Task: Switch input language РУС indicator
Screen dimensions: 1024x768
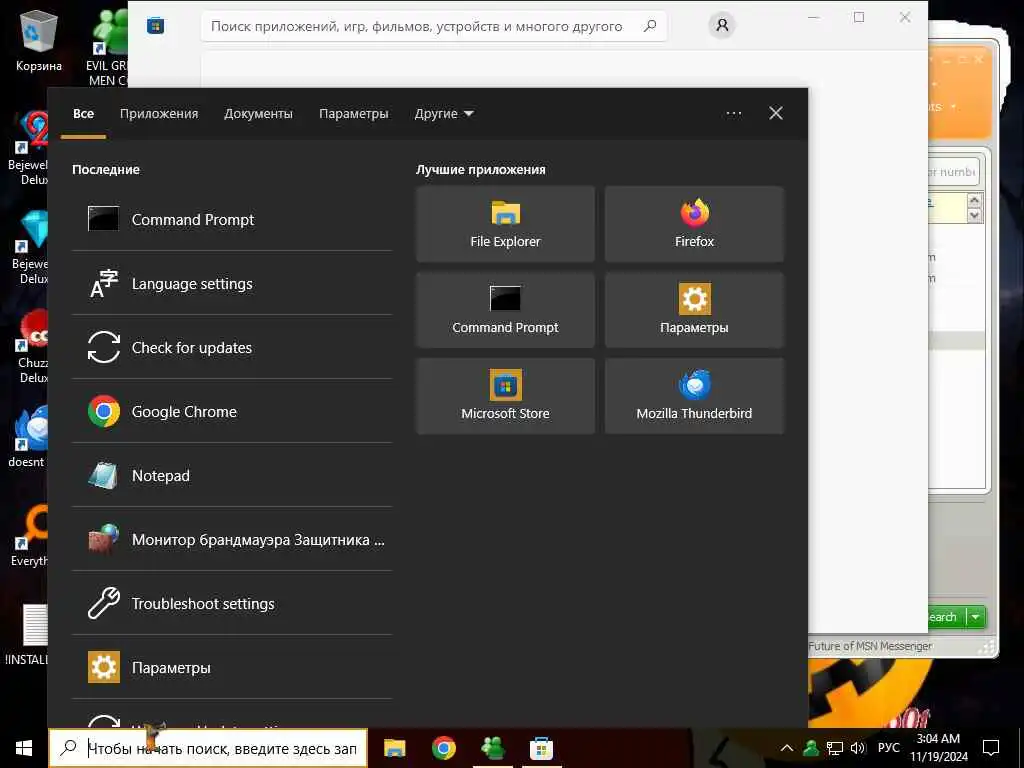Action: click(888, 748)
